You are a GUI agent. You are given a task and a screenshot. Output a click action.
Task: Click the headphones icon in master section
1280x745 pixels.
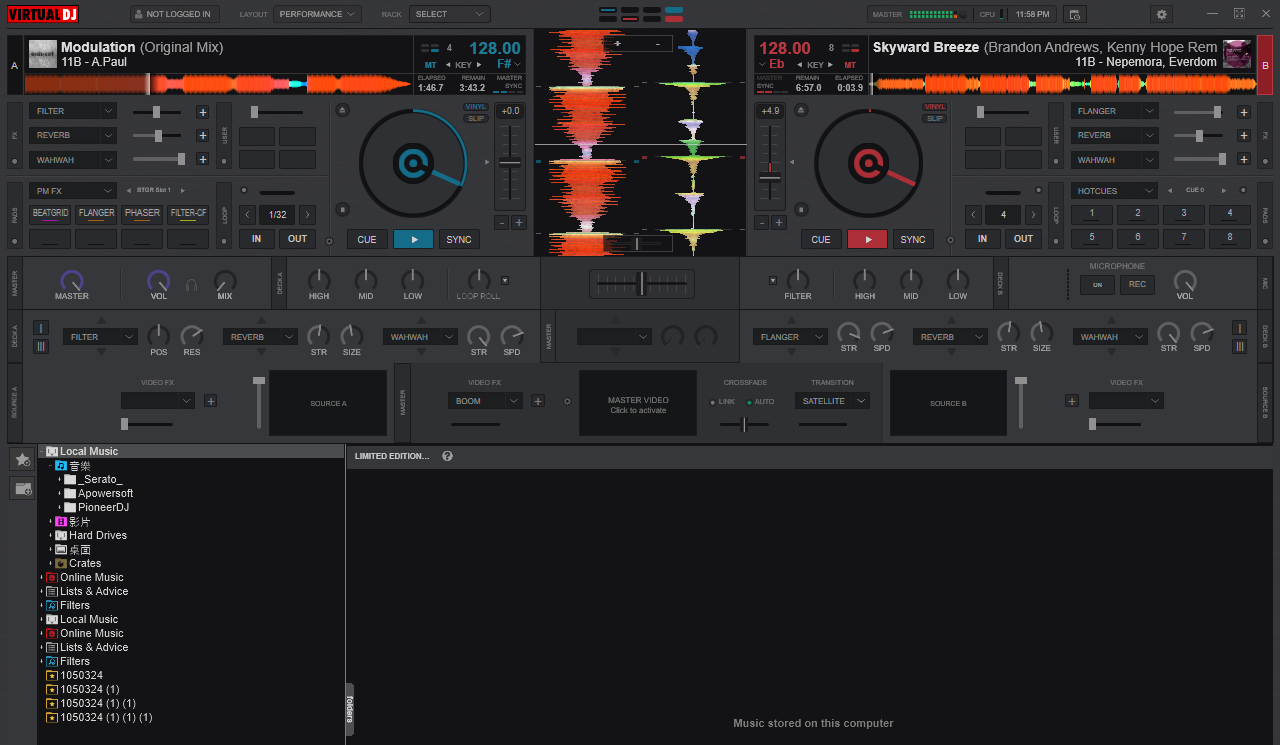tap(192, 284)
